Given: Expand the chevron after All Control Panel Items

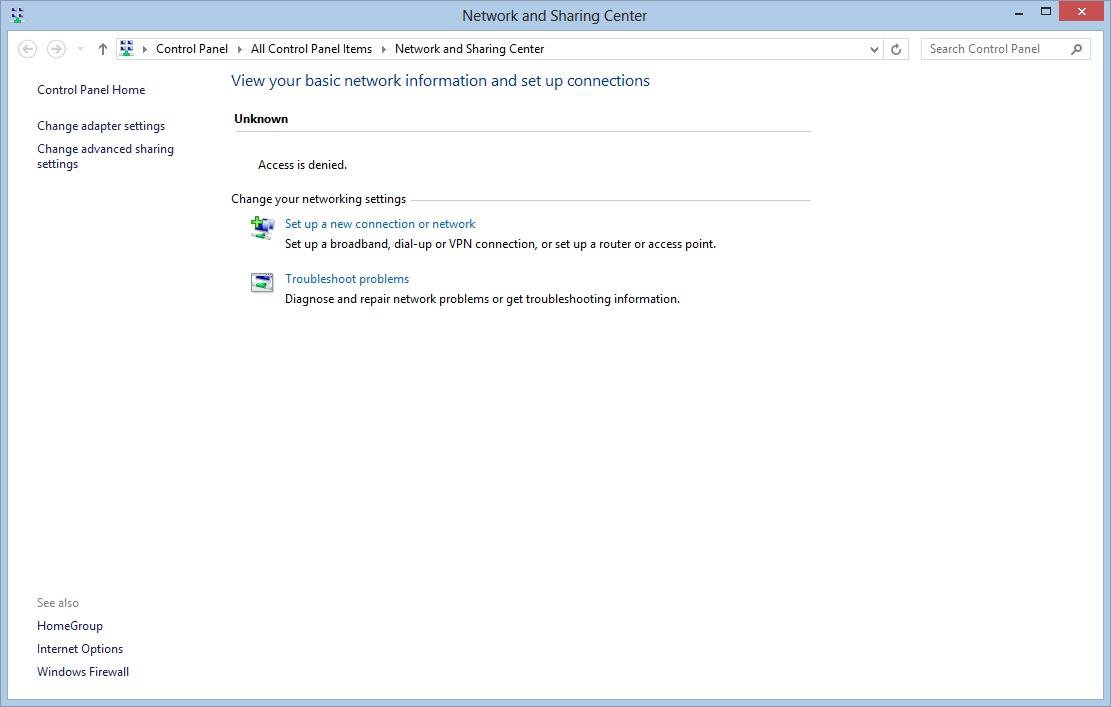Looking at the screenshot, I should click(x=383, y=49).
